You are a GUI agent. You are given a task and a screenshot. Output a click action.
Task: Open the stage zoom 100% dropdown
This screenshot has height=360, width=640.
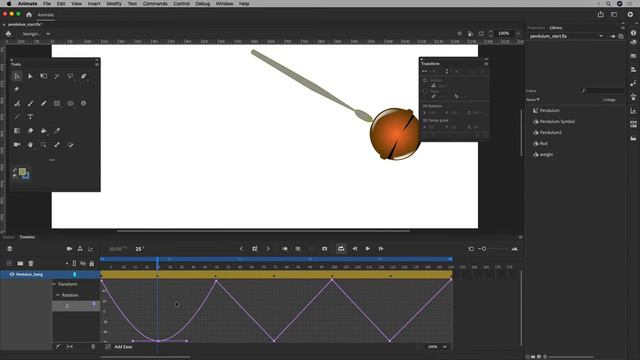pos(518,33)
